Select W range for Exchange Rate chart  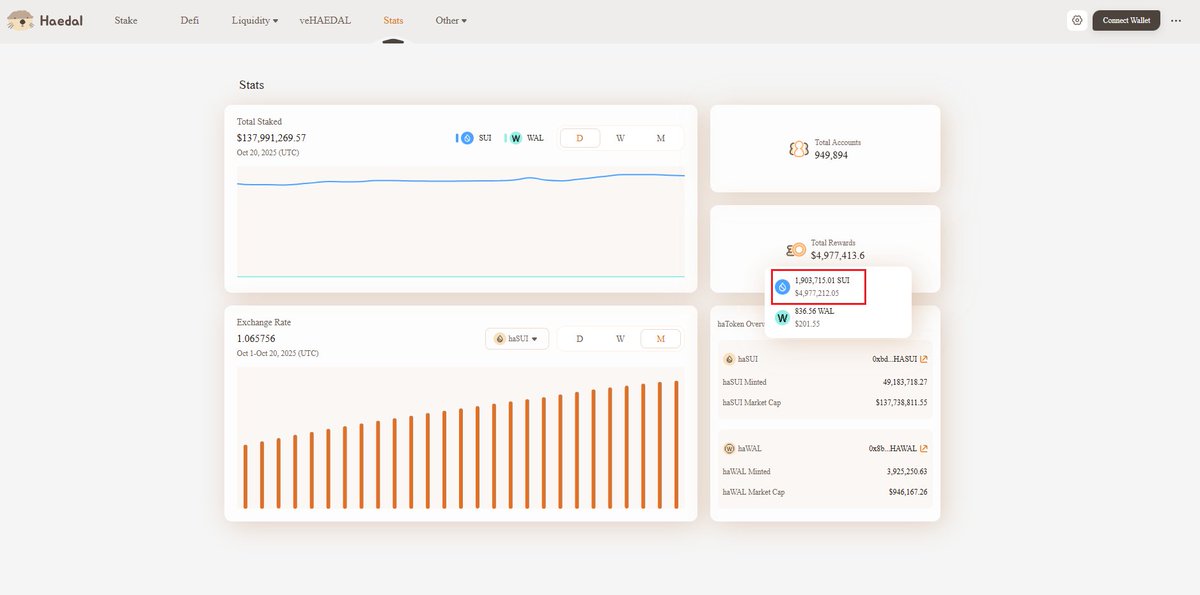pyautogui.click(x=620, y=339)
